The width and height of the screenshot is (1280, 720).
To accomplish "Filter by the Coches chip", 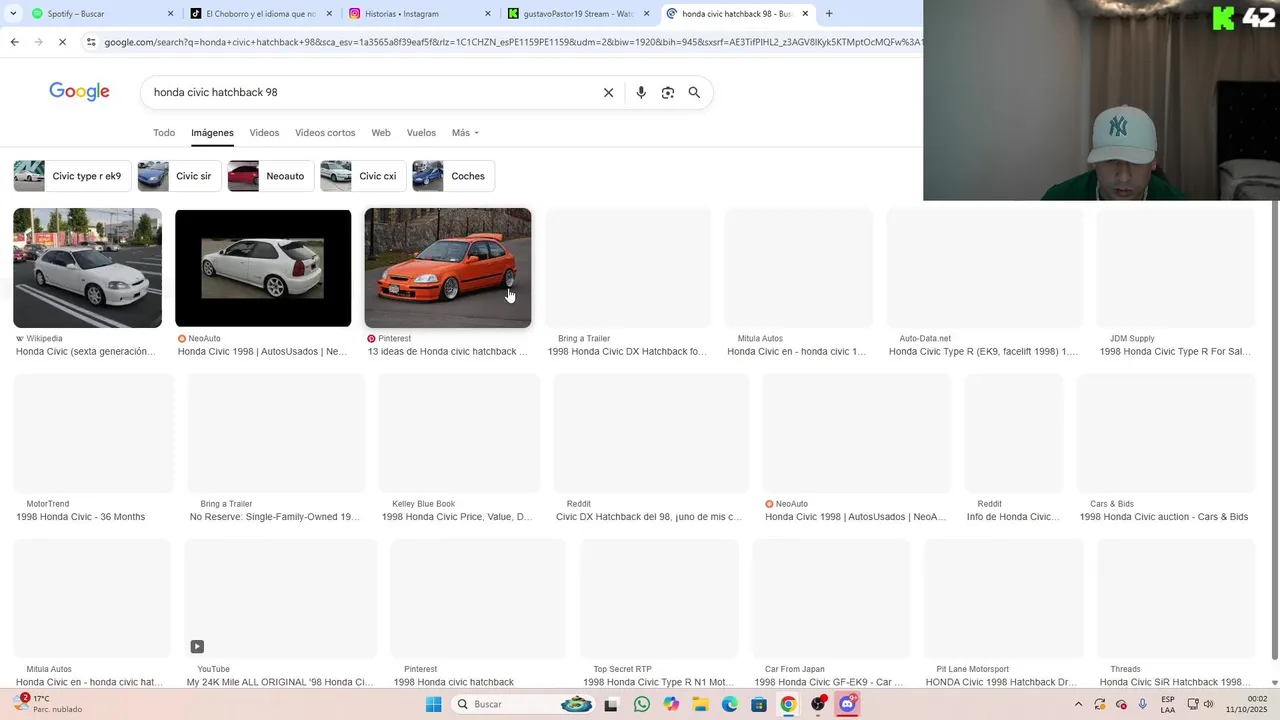I will click(x=455, y=176).
